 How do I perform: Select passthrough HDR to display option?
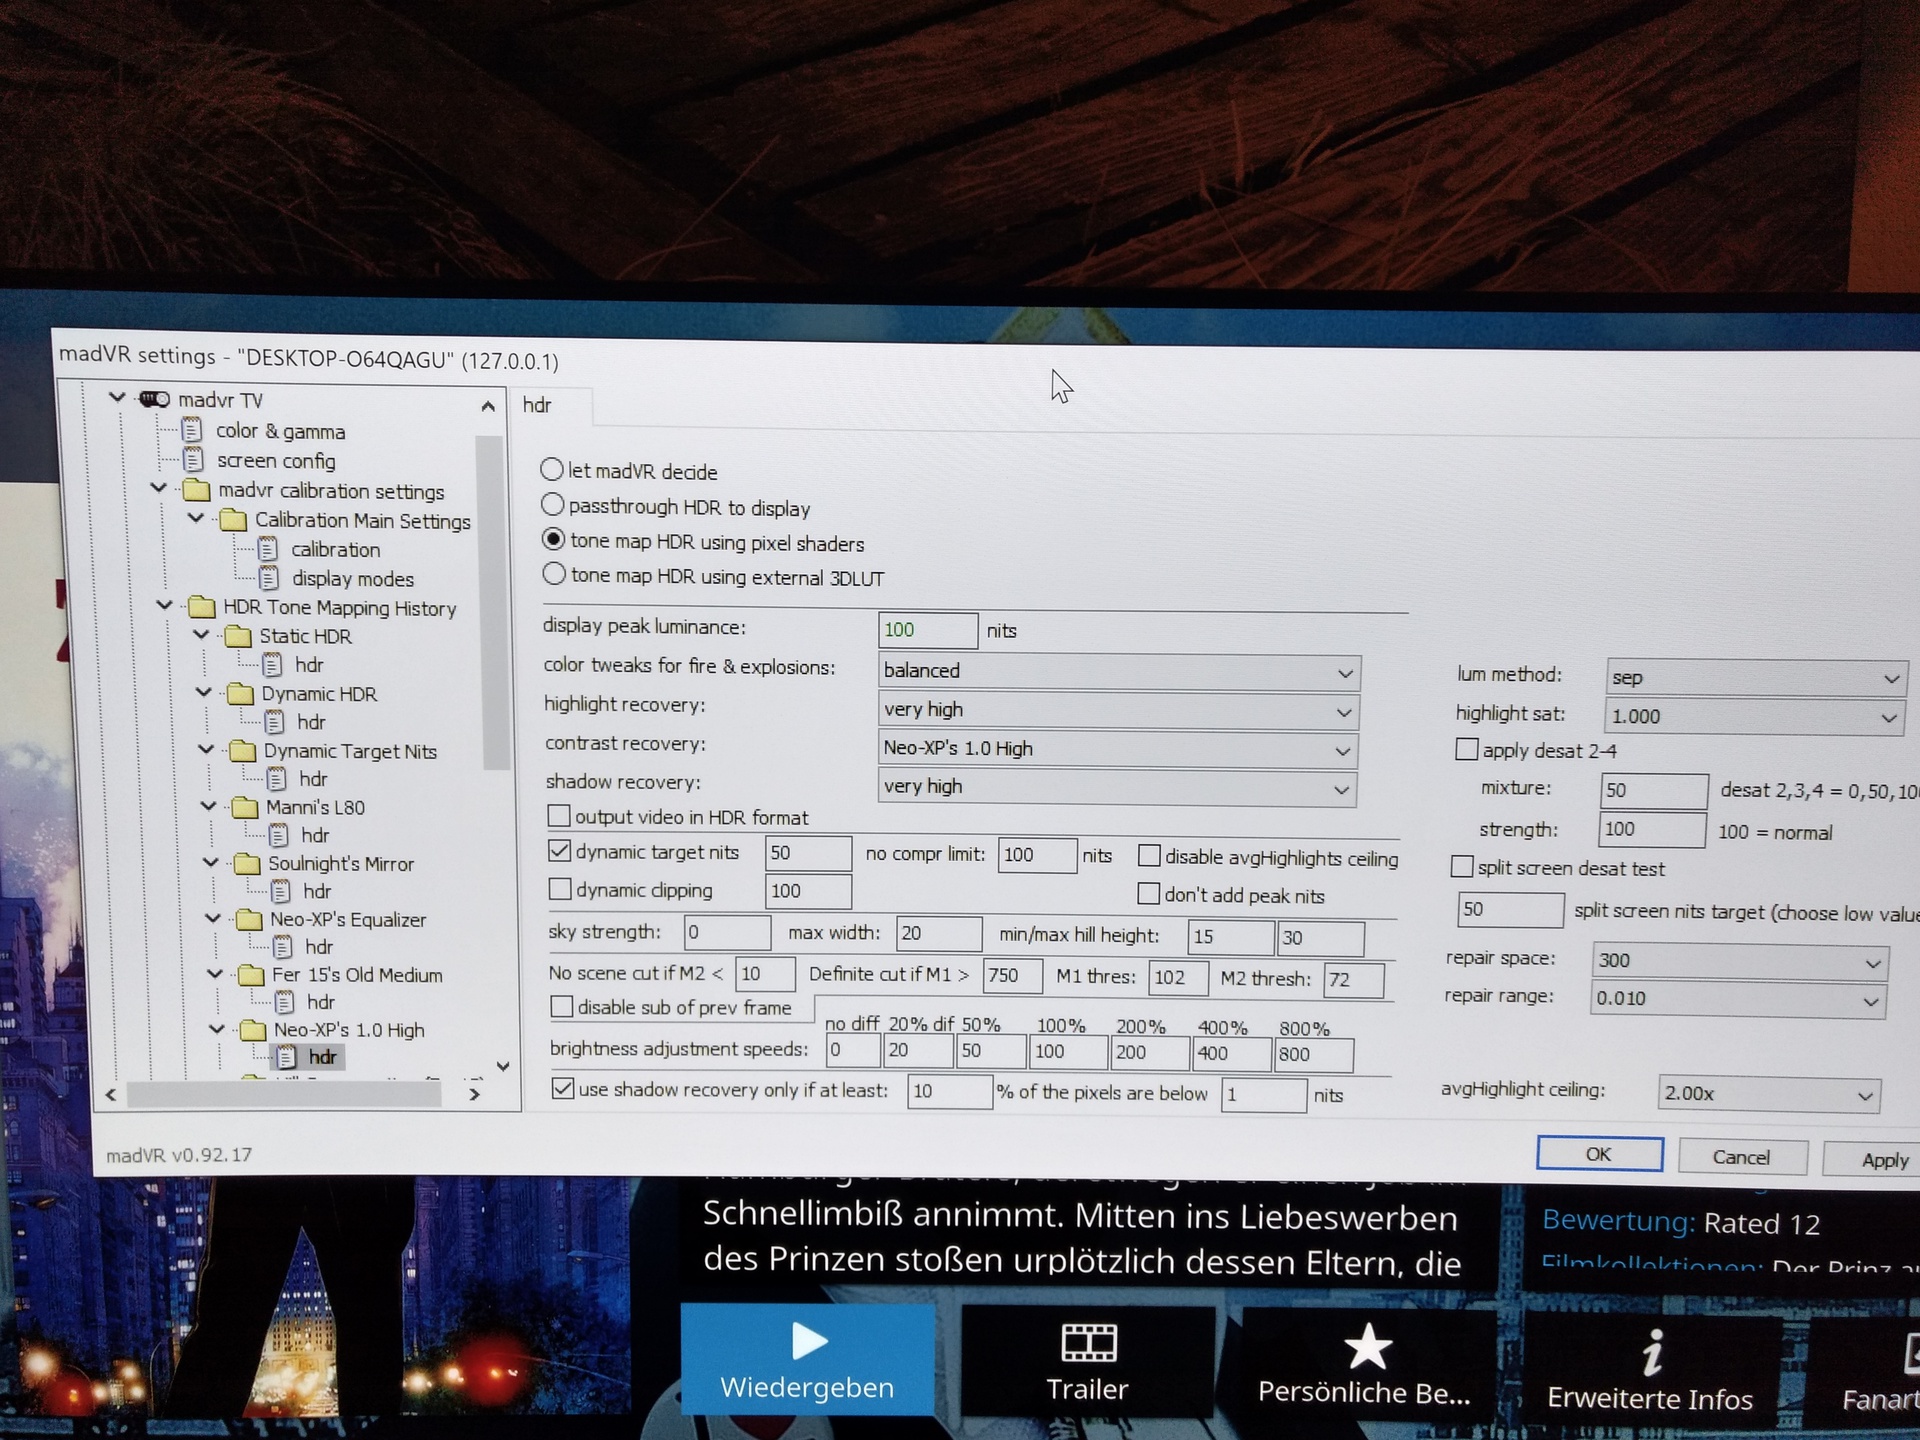click(x=553, y=505)
